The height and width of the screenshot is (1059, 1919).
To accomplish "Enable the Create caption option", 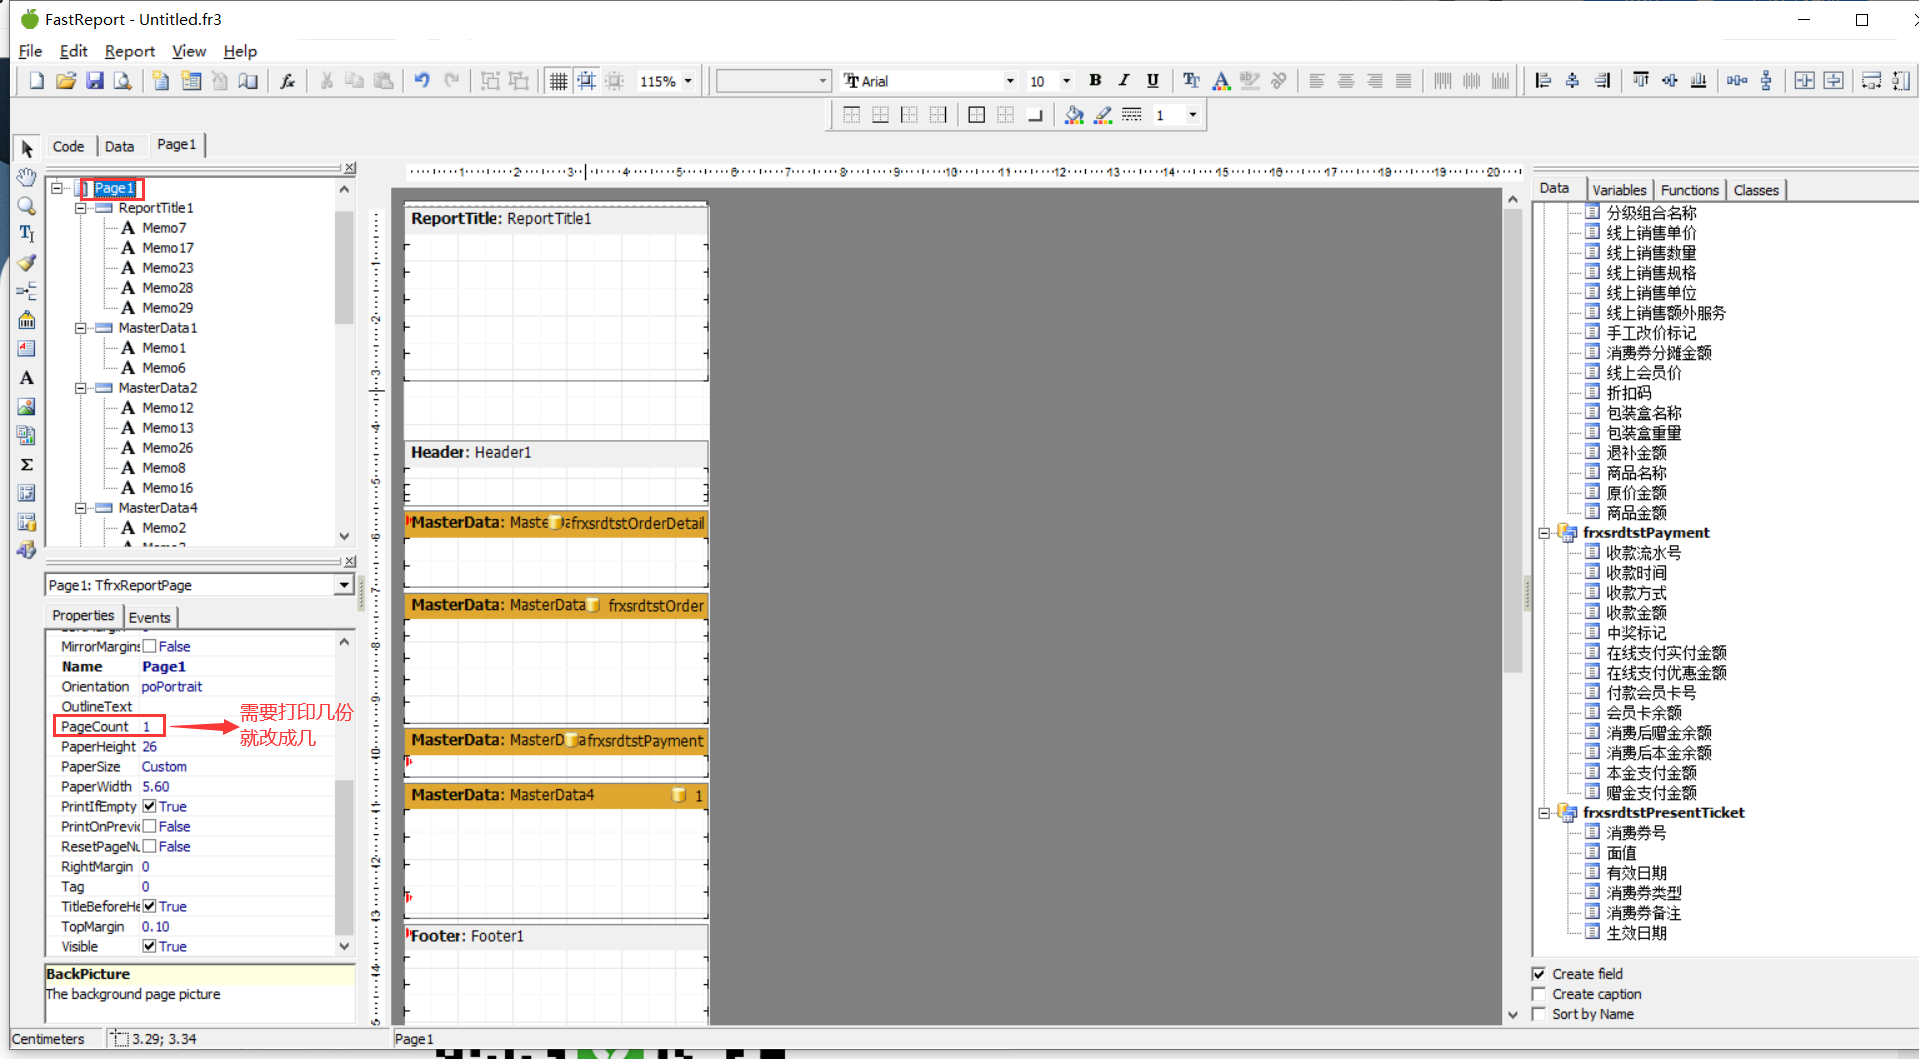I will point(1539,993).
